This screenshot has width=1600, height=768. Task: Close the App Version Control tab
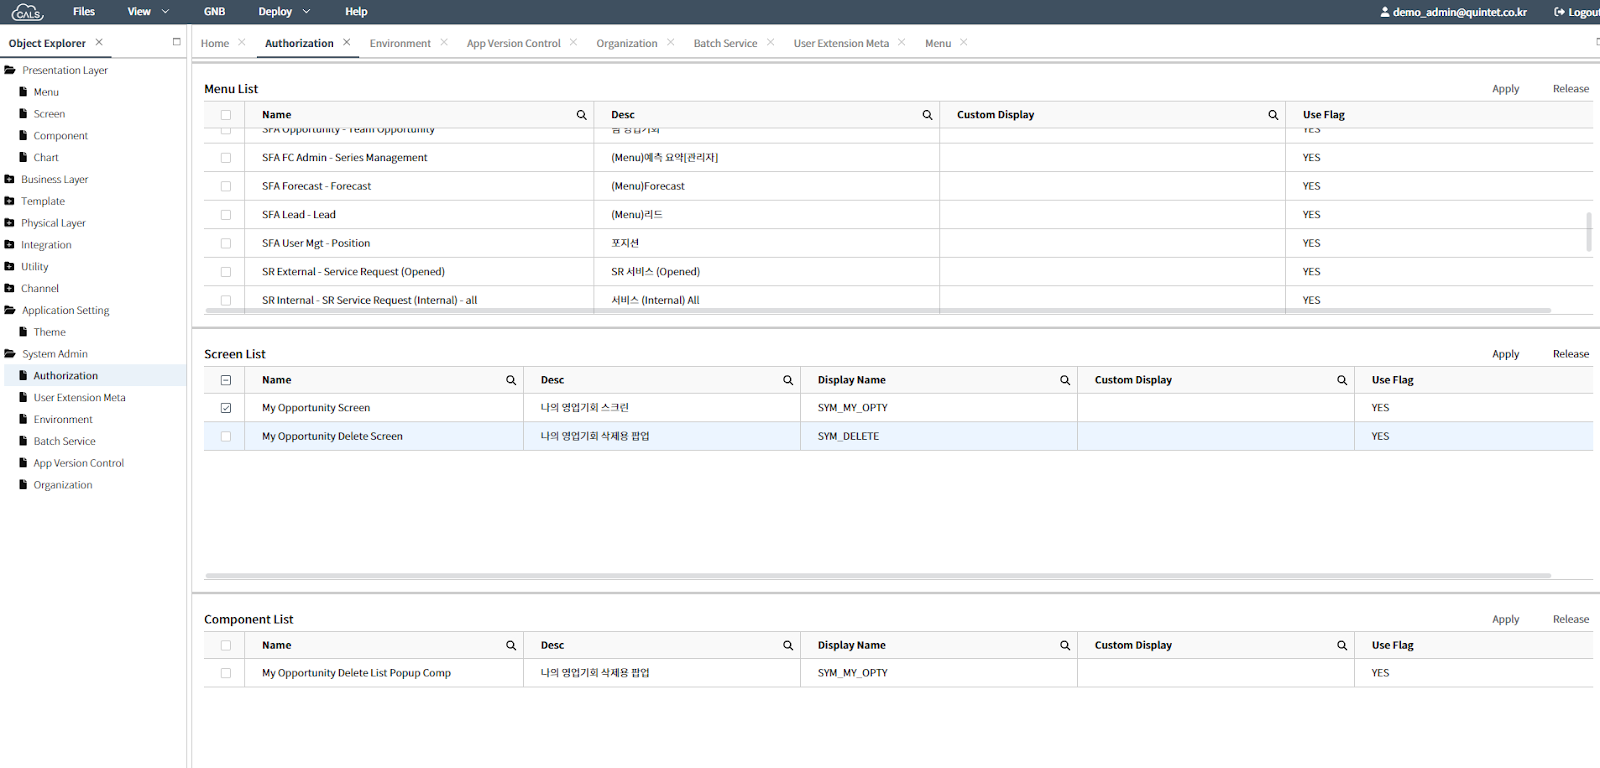tap(573, 42)
